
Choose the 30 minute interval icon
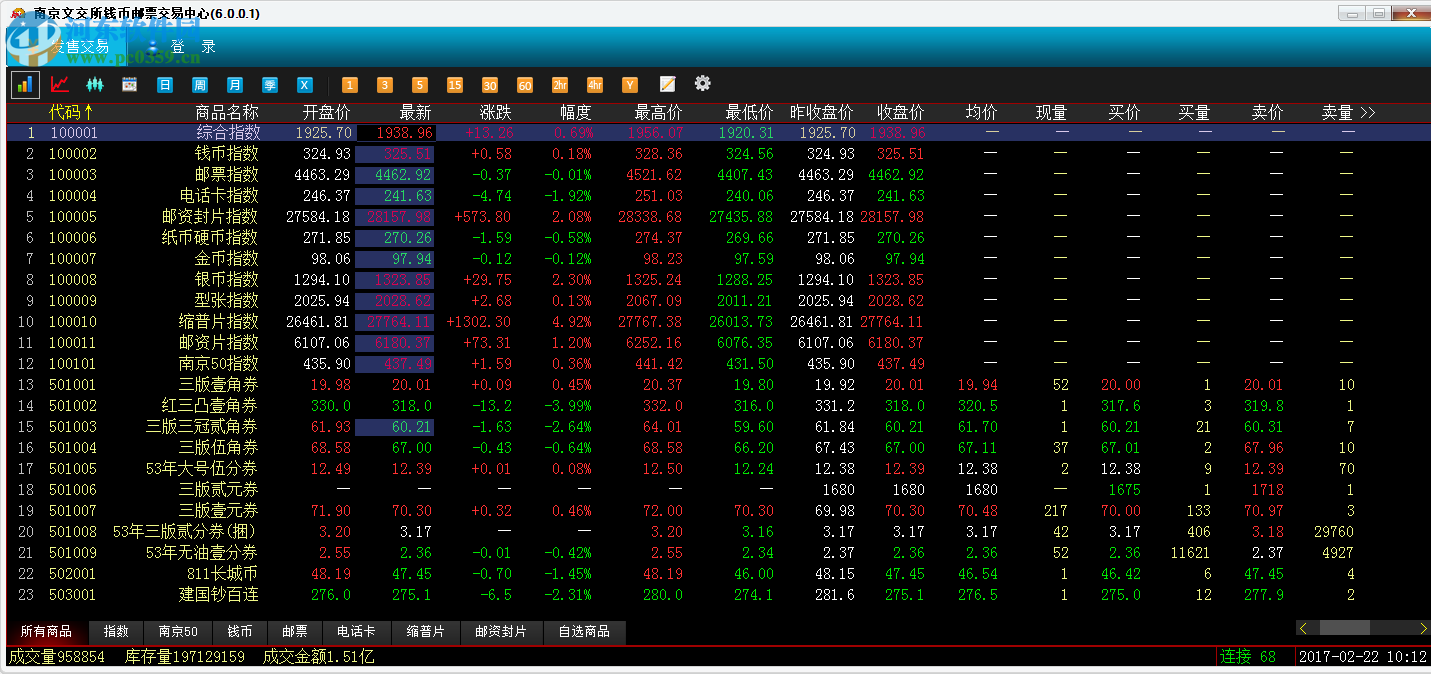pyautogui.click(x=490, y=85)
